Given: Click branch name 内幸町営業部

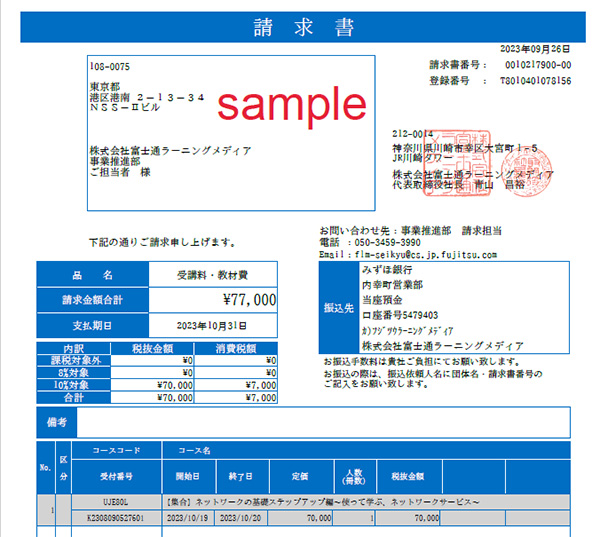Looking at the screenshot, I should pyautogui.click(x=392, y=285).
